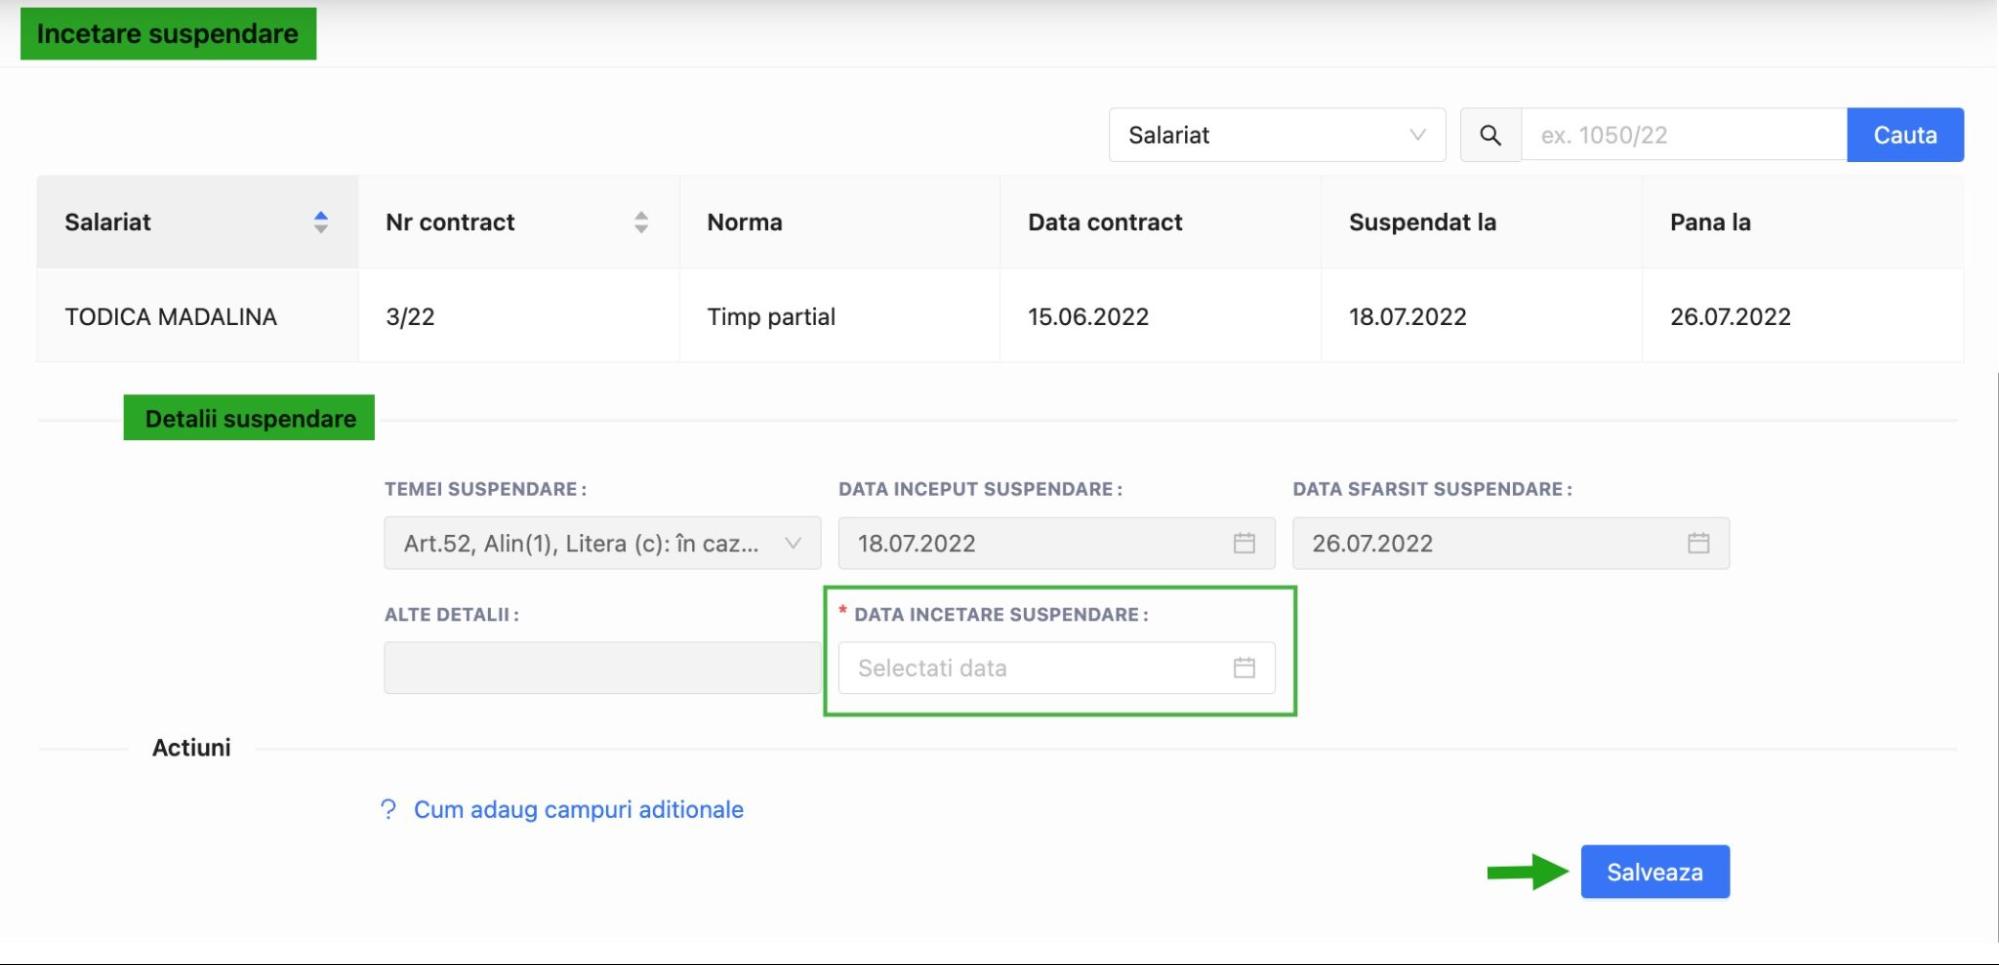The width and height of the screenshot is (1999, 965).
Task: Click the contract number search field
Action: point(1683,135)
